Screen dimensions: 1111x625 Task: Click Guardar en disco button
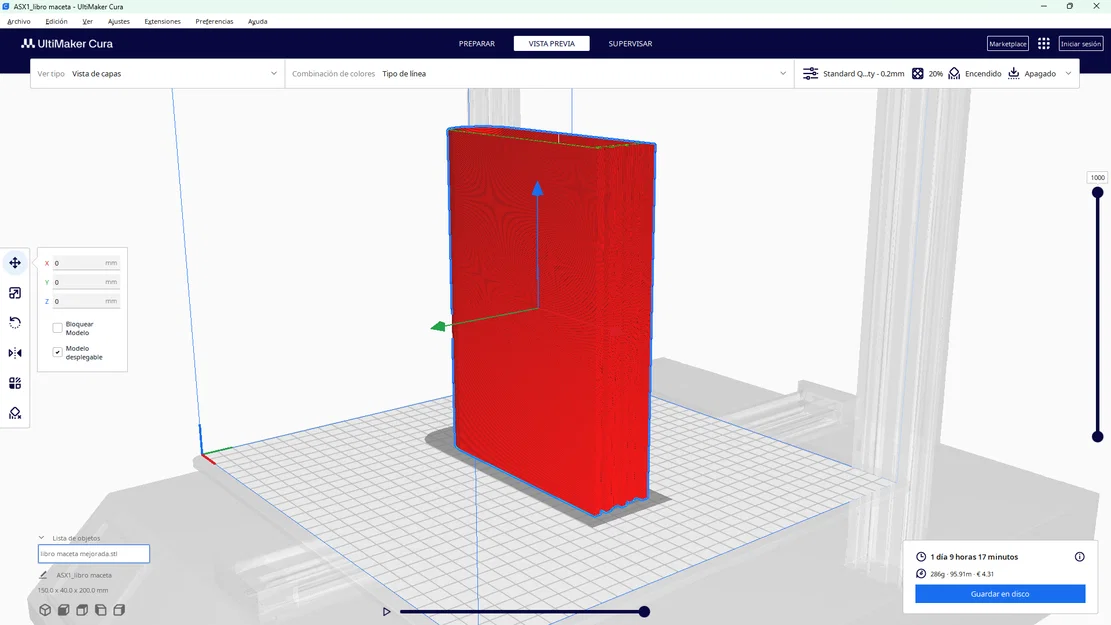point(1000,594)
